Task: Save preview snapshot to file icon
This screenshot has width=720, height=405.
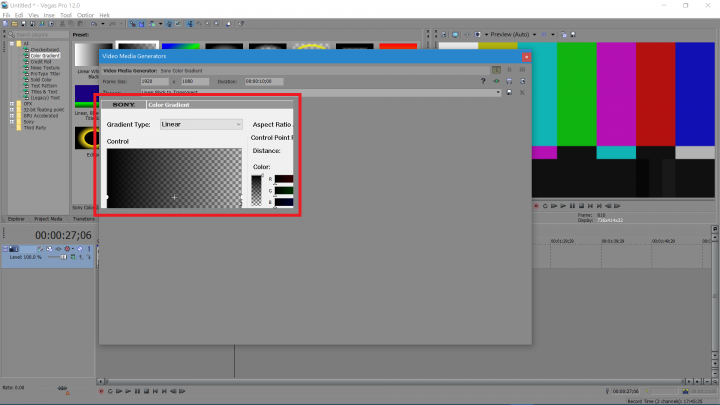Action: 573,34
